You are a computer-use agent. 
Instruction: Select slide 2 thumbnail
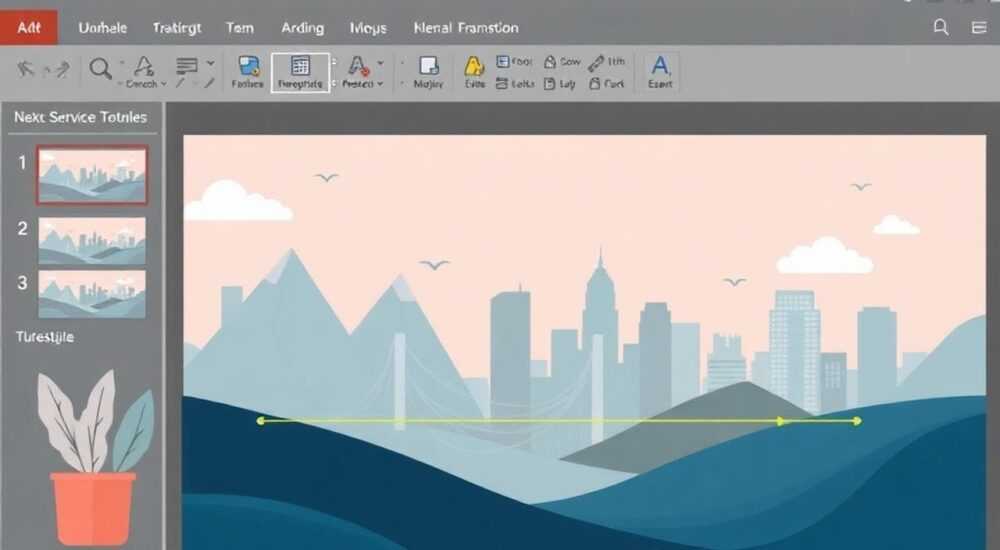(x=92, y=241)
